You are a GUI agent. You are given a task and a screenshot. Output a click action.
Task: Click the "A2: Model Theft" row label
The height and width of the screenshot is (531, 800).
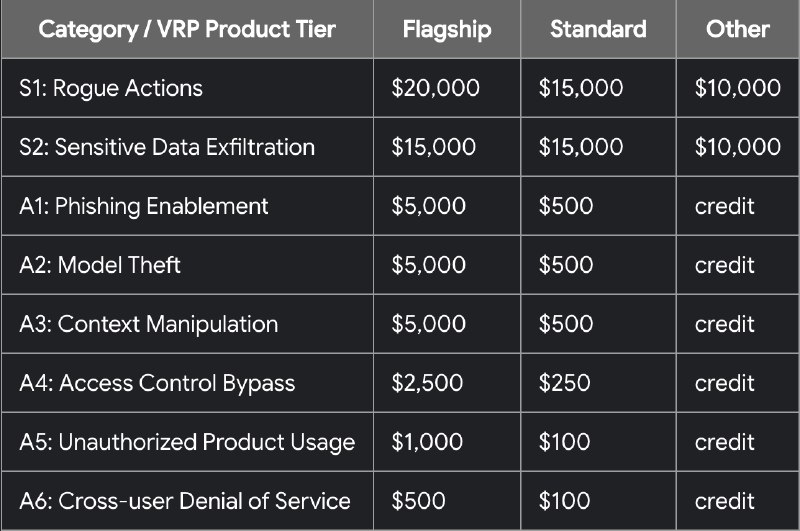tap(100, 265)
